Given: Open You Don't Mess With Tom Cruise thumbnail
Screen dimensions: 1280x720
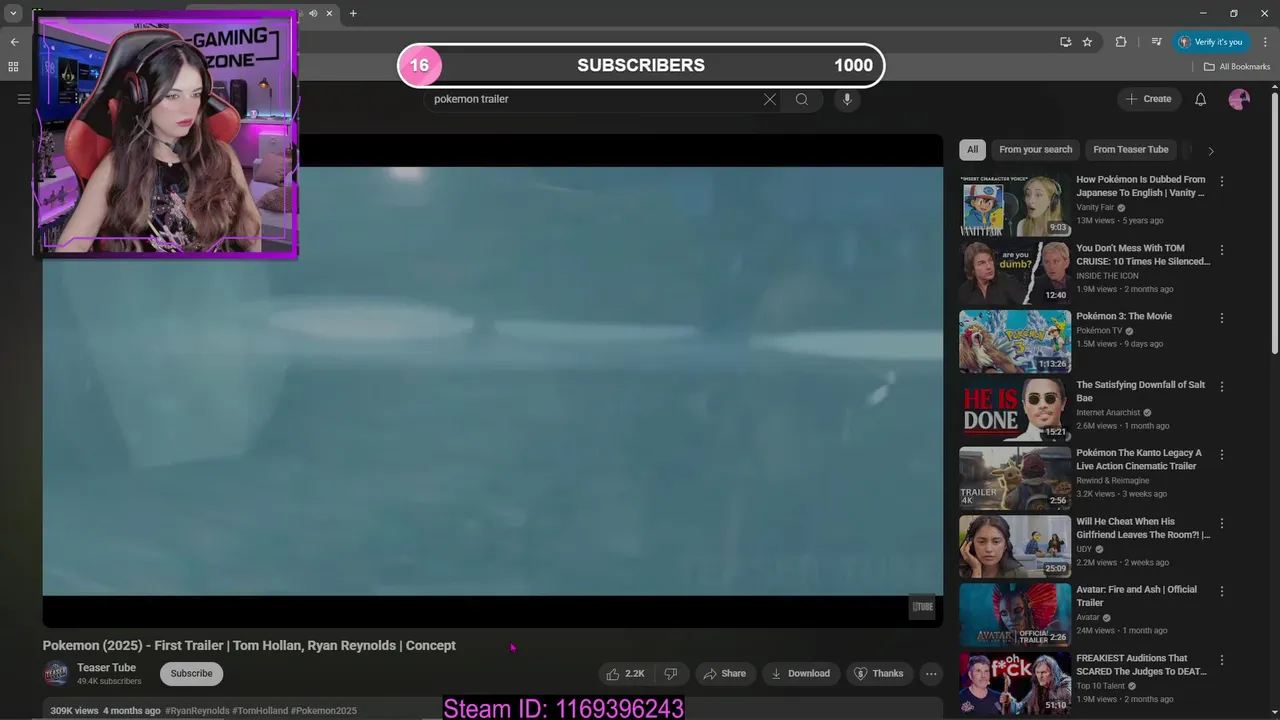Looking at the screenshot, I should [1015, 274].
